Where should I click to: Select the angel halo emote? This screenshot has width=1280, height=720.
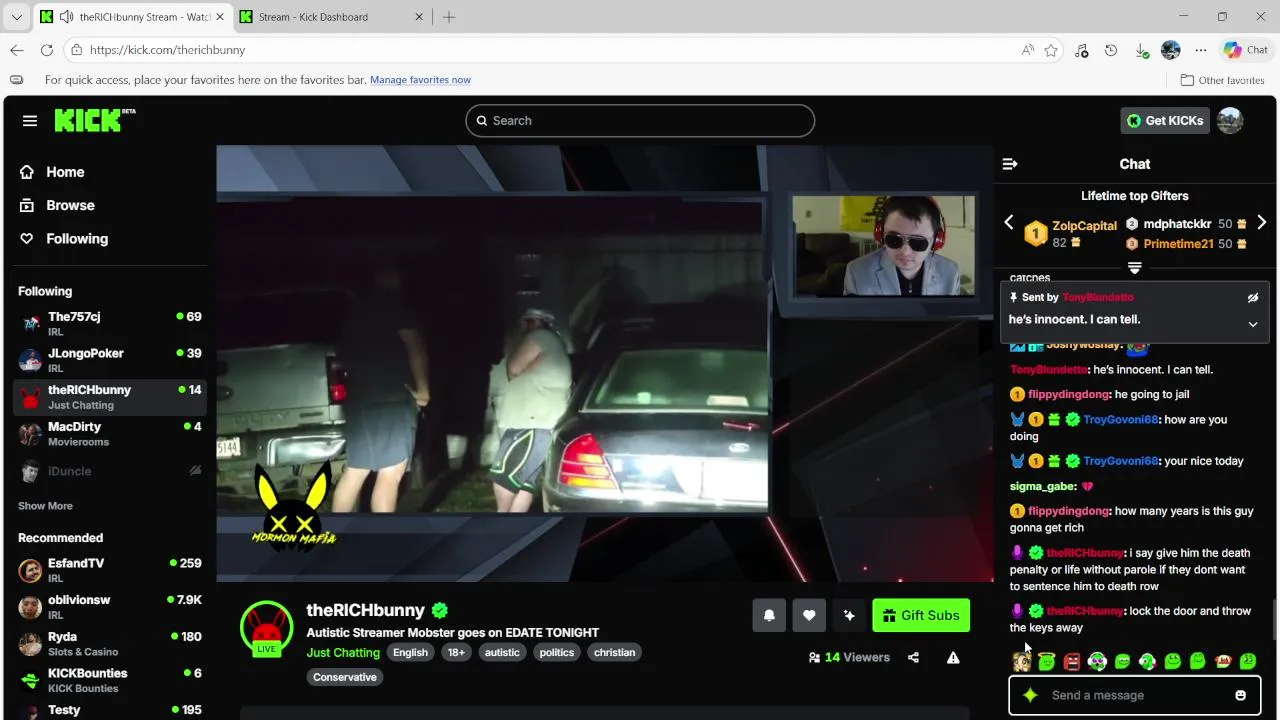(x=1047, y=661)
